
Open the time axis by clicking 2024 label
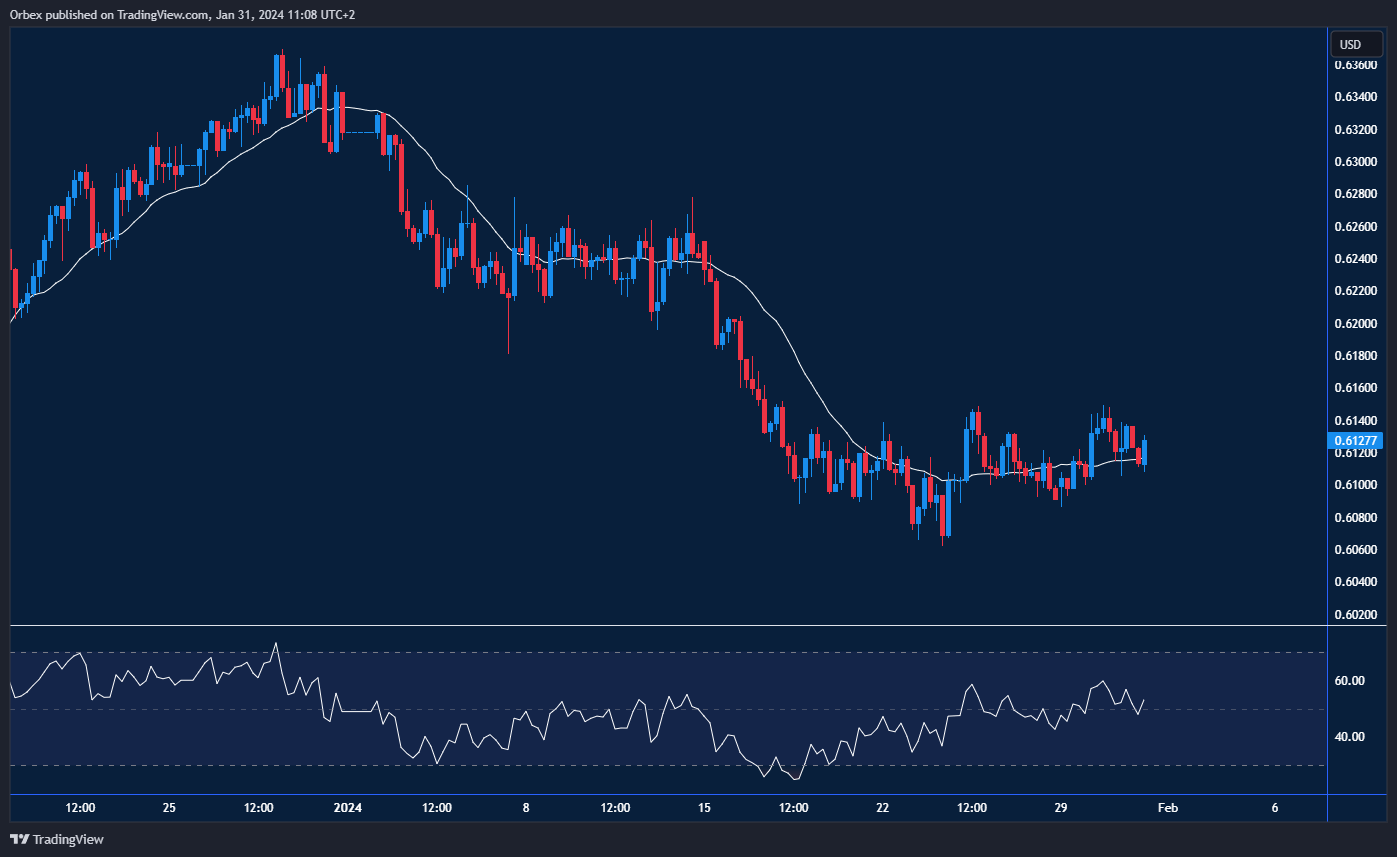point(347,808)
